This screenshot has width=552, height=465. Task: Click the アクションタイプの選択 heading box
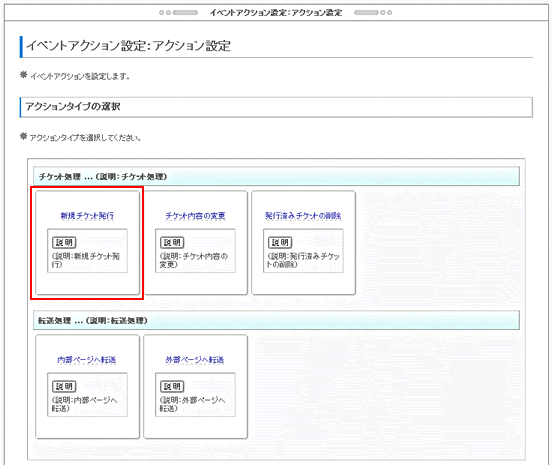point(276,107)
